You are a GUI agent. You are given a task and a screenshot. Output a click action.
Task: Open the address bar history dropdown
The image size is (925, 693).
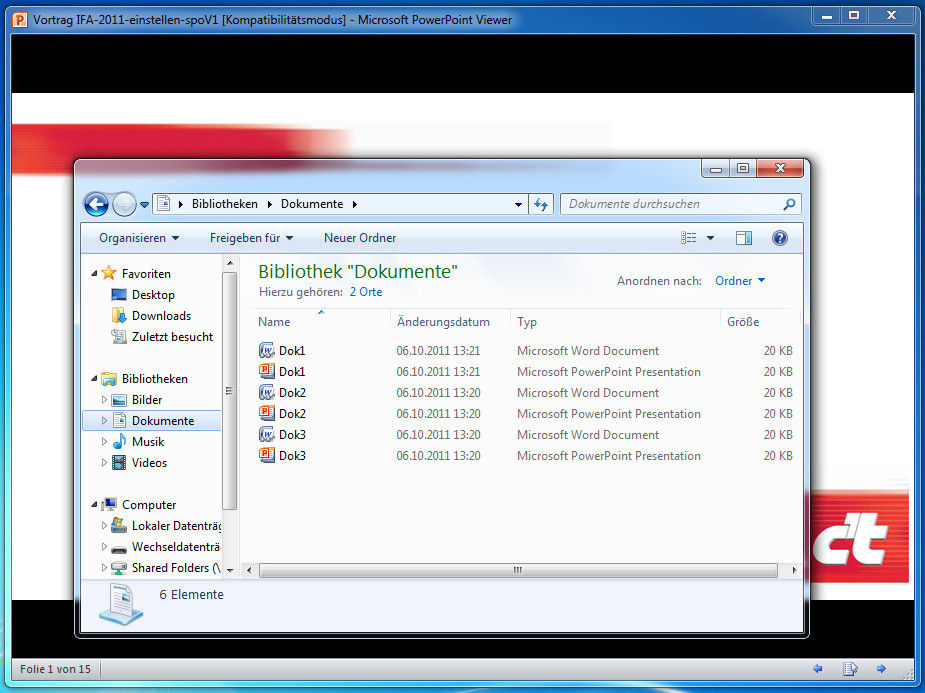(518, 205)
